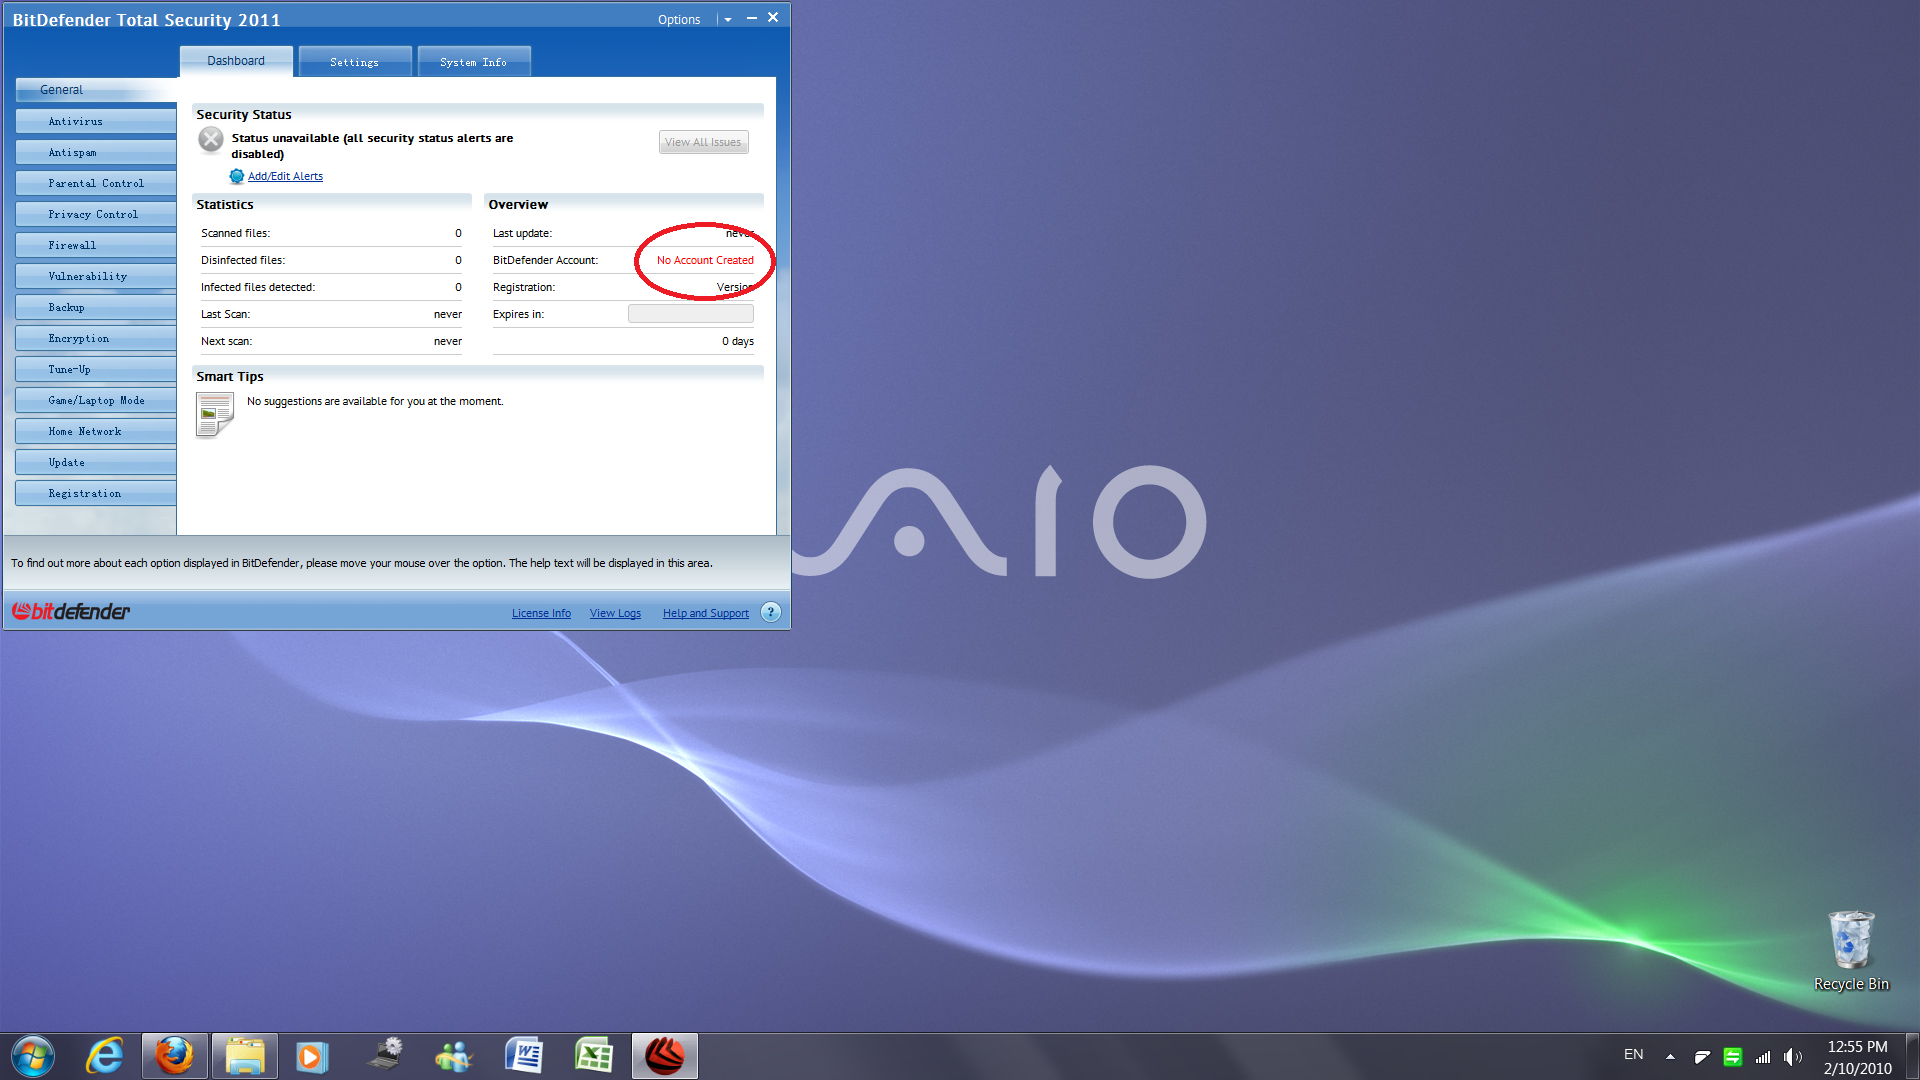Click the Add/Edit Alerts globe icon
The width and height of the screenshot is (1920, 1080).
click(x=237, y=176)
